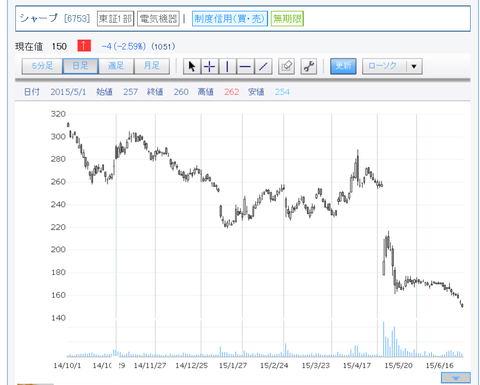Image resolution: width=480 pixels, height=385 pixels.
Task: Switch to 5分足 chart interval
Action: (x=42, y=66)
